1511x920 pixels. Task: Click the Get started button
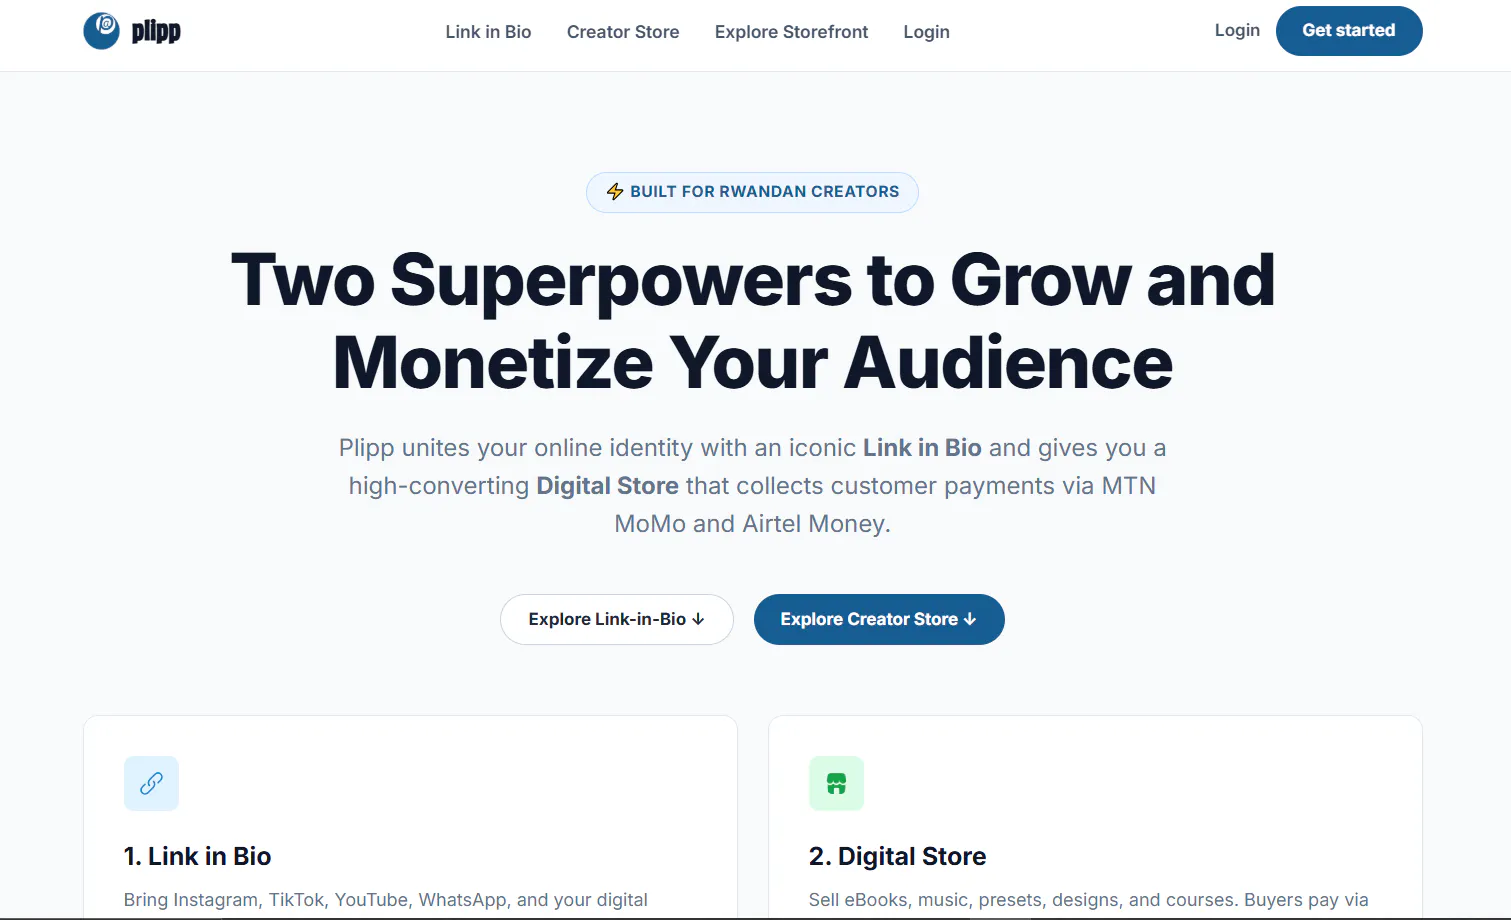click(x=1349, y=31)
